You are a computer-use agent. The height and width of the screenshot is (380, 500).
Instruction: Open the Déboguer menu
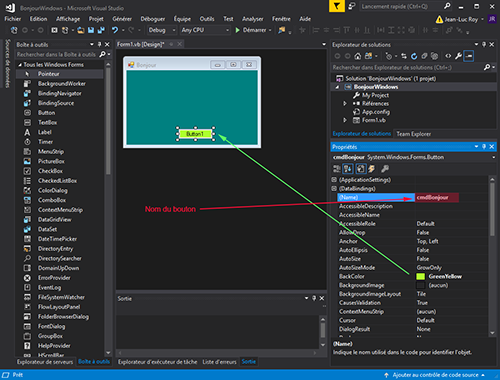pyautogui.click(x=153, y=19)
